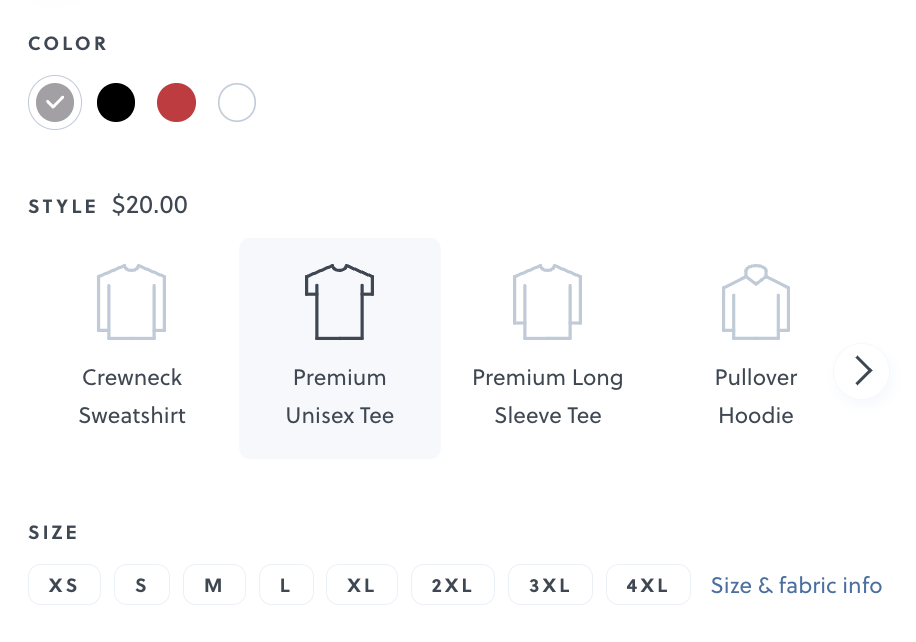Click the Pullover Hoodie label text
Screen dimensions: 916x642
755,396
